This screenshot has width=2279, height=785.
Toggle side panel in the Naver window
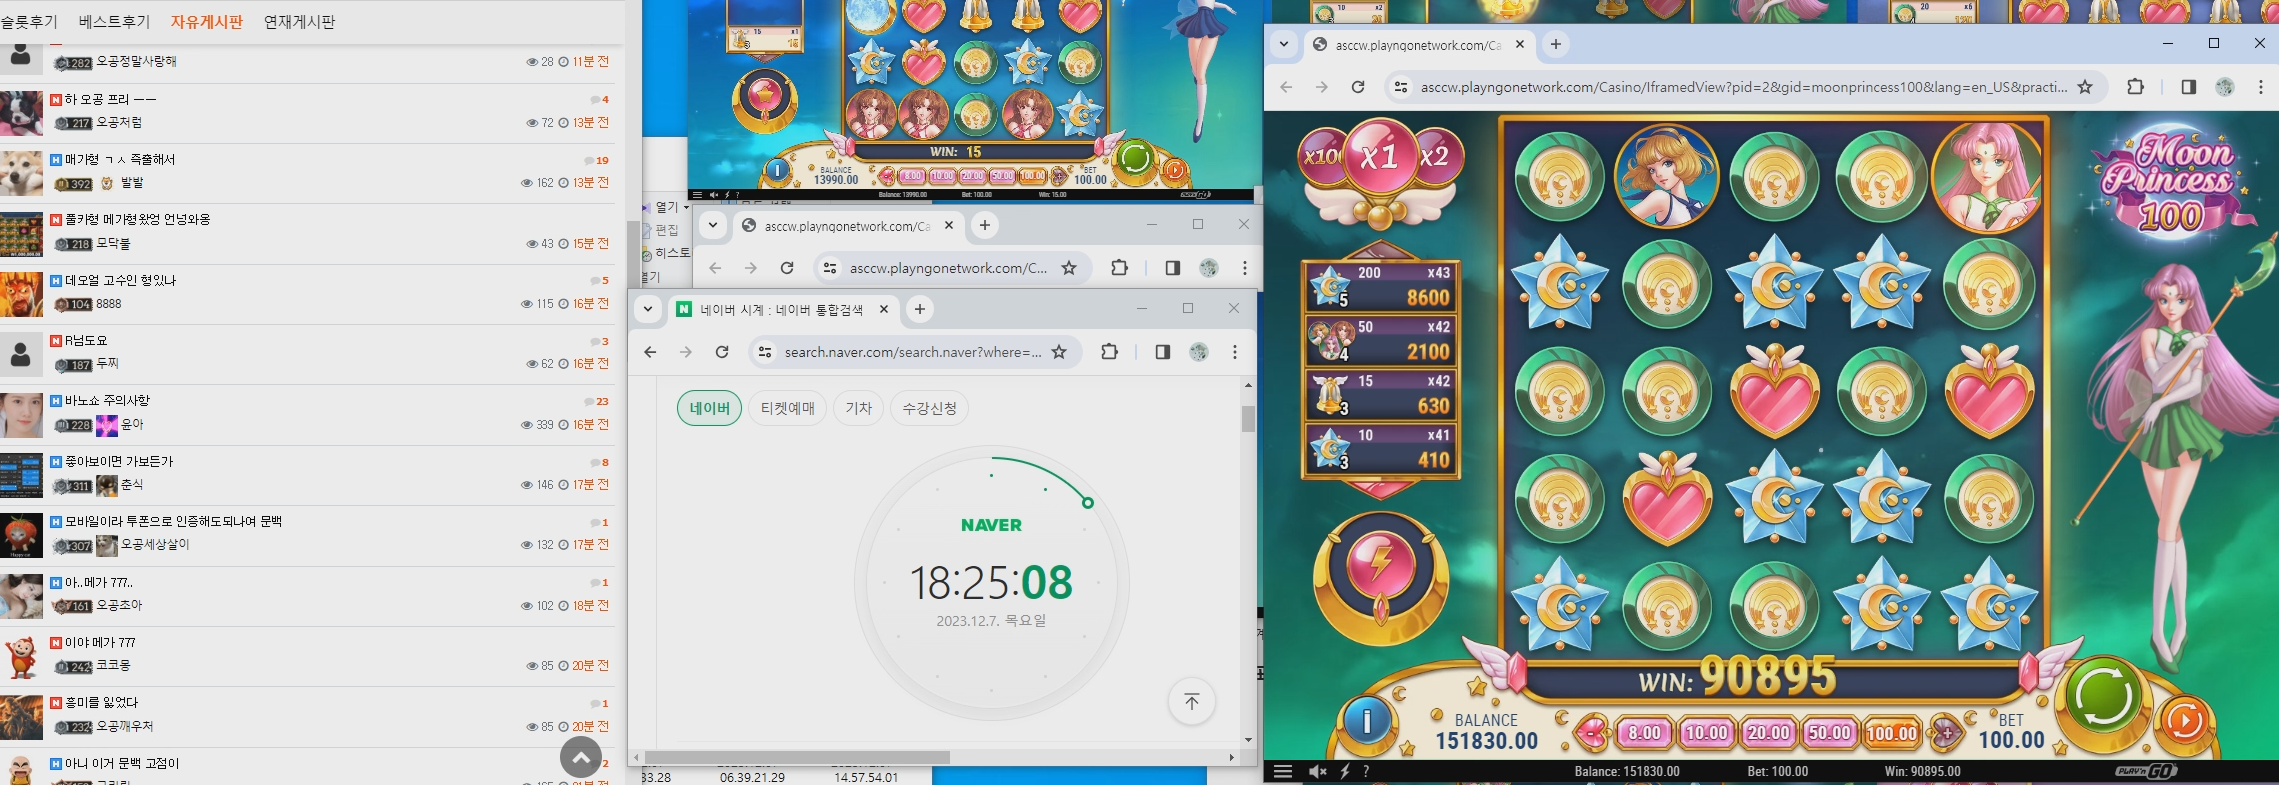[x=1162, y=352]
